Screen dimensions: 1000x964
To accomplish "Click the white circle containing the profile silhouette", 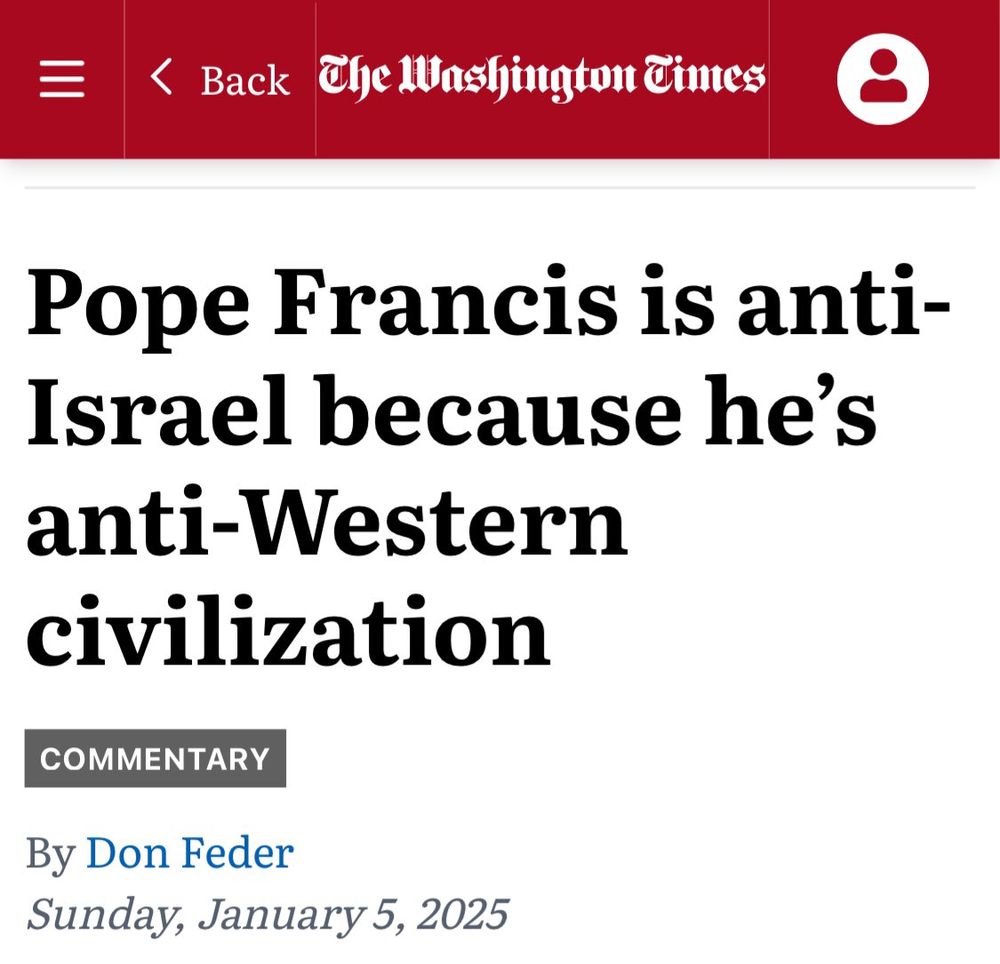I will click(884, 78).
